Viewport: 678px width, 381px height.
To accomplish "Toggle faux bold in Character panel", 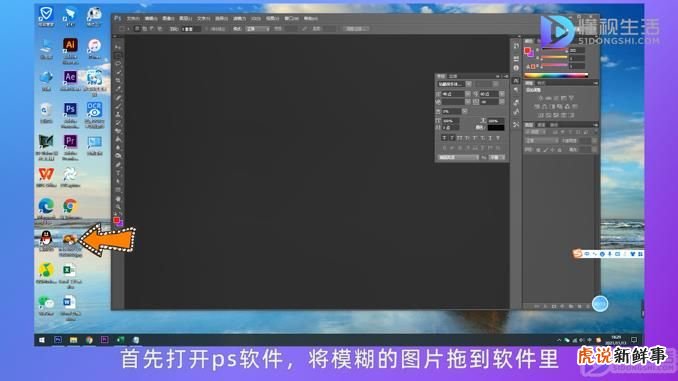I will pyautogui.click(x=444, y=138).
